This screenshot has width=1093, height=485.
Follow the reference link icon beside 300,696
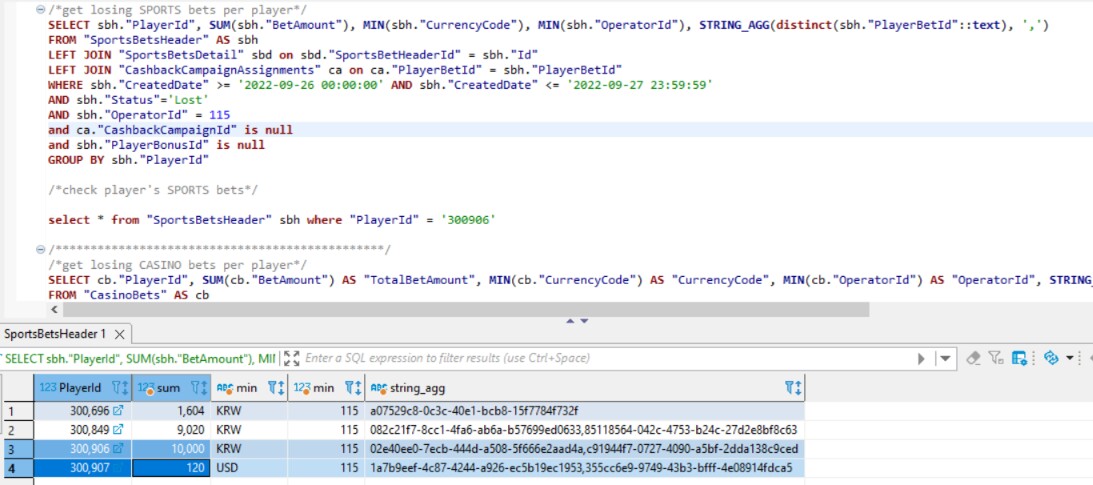coord(118,410)
